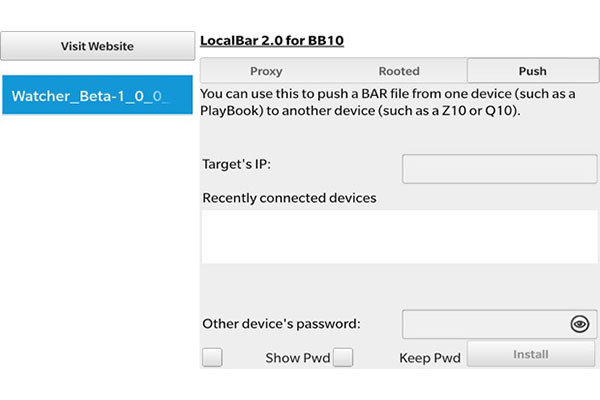This screenshot has width=600, height=400.
Task: Enable the Show Pwd checkbox
Action: tap(212, 357)
